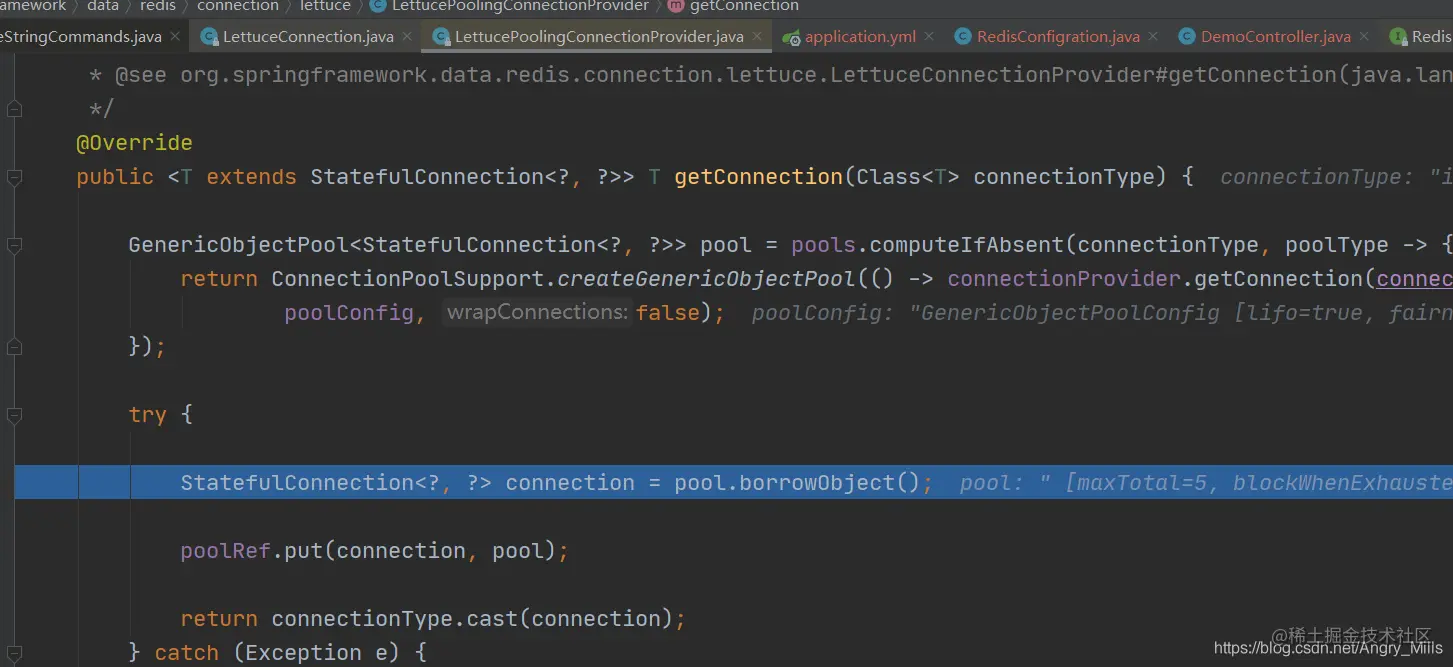Click the 'public' keyword

(115, 177)
